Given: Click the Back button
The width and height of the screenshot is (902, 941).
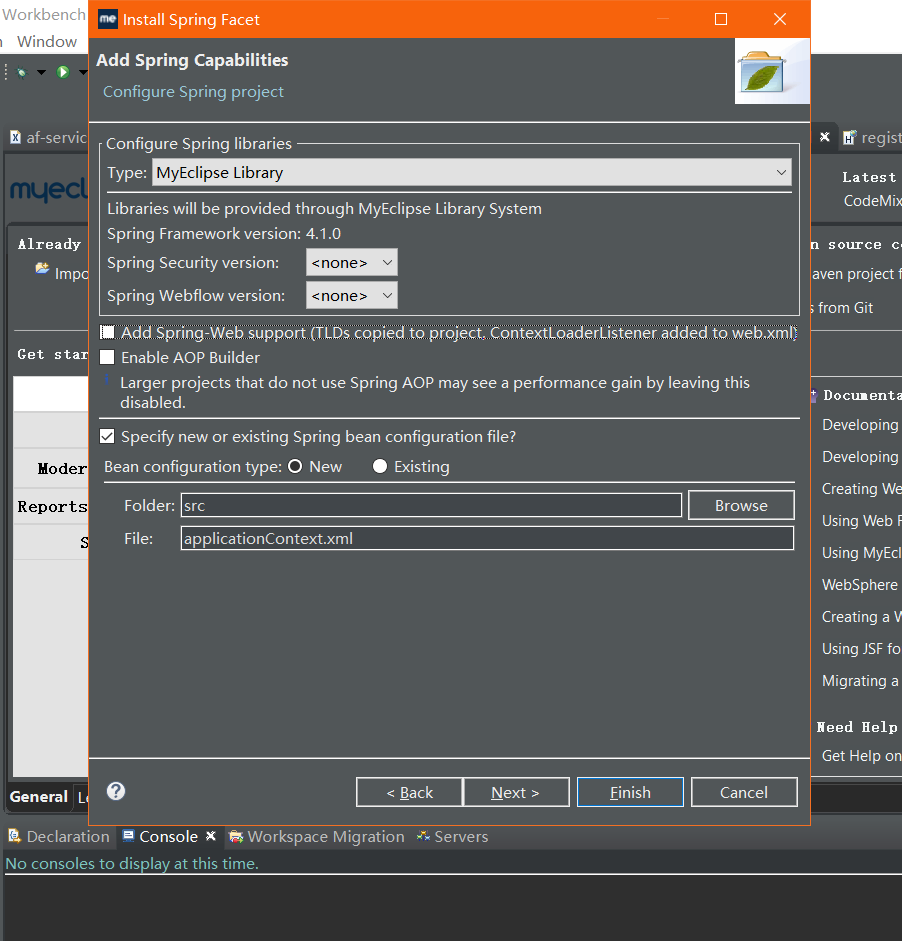Looking at the screenshot, I should click(x=409, y=792).
